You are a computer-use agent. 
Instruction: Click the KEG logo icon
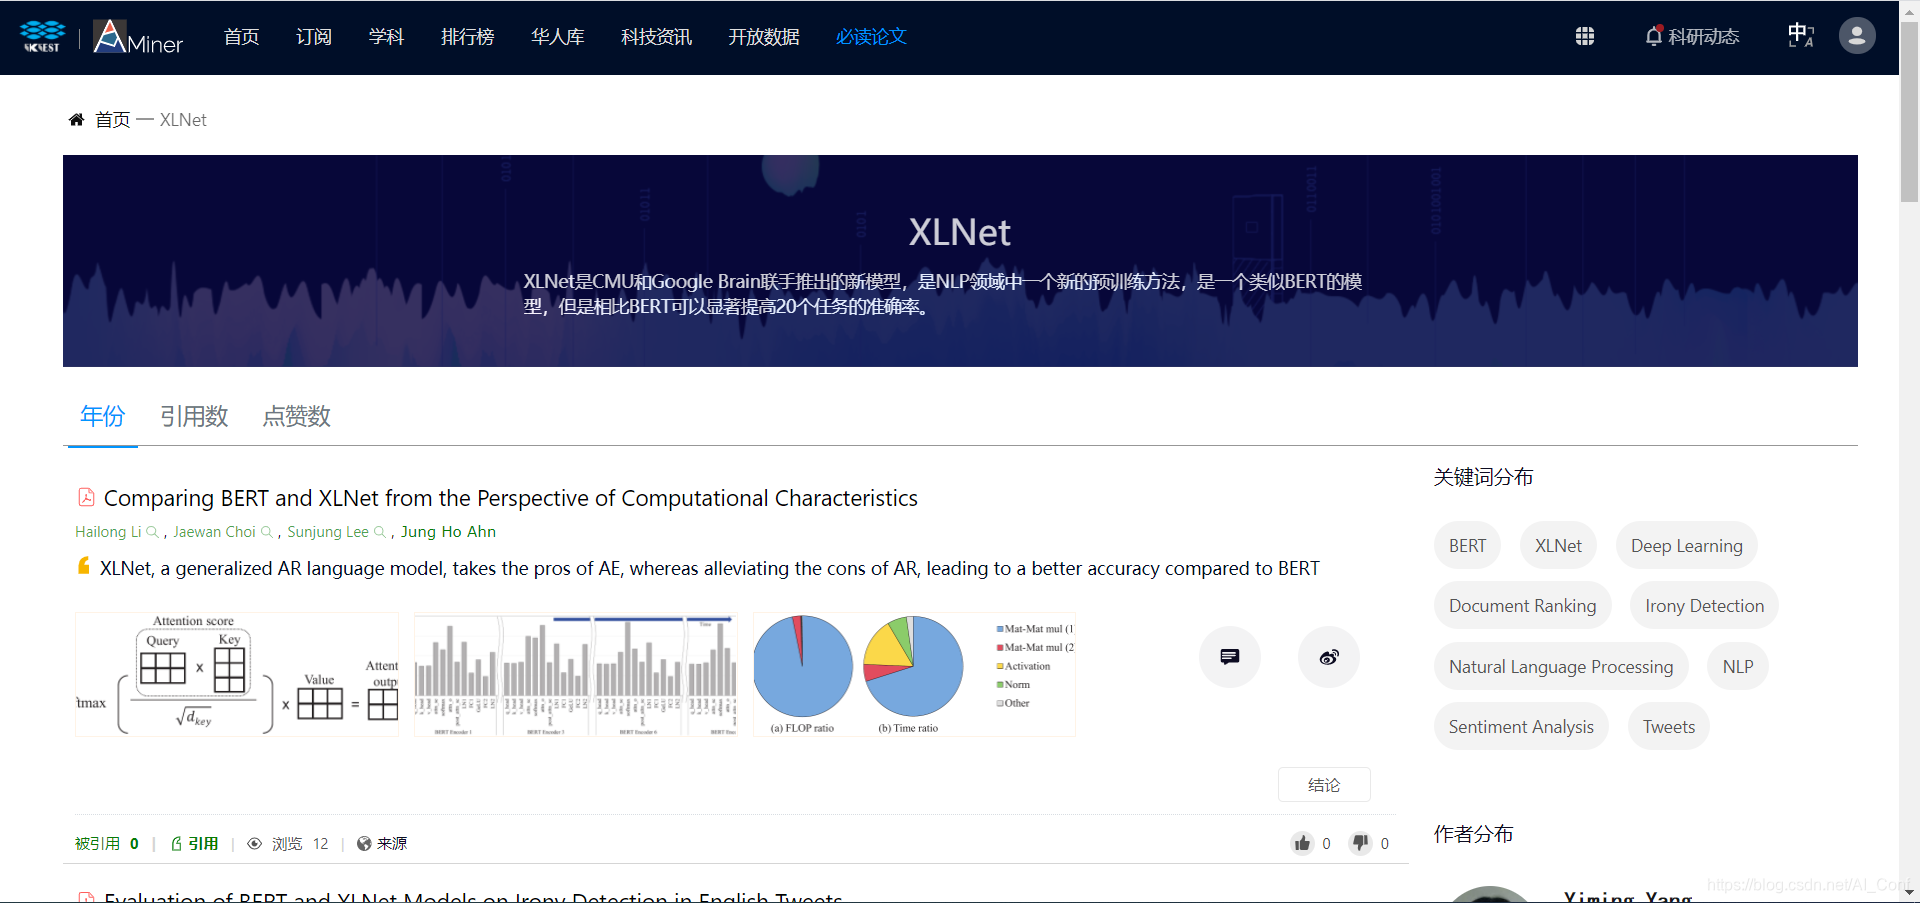coord(42,36)
